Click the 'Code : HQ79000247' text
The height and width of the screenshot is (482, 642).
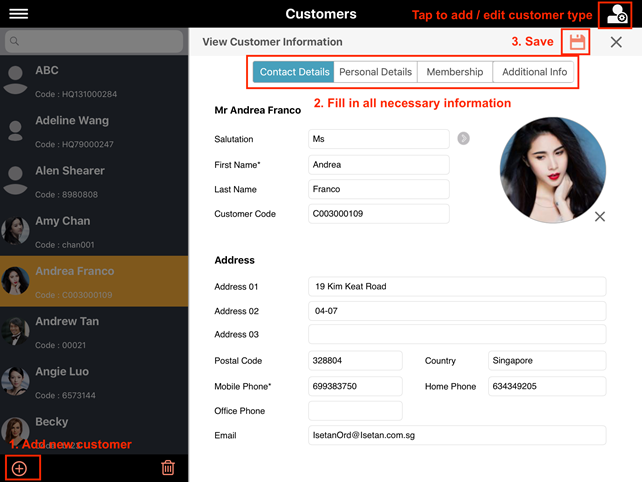(75, 145)
